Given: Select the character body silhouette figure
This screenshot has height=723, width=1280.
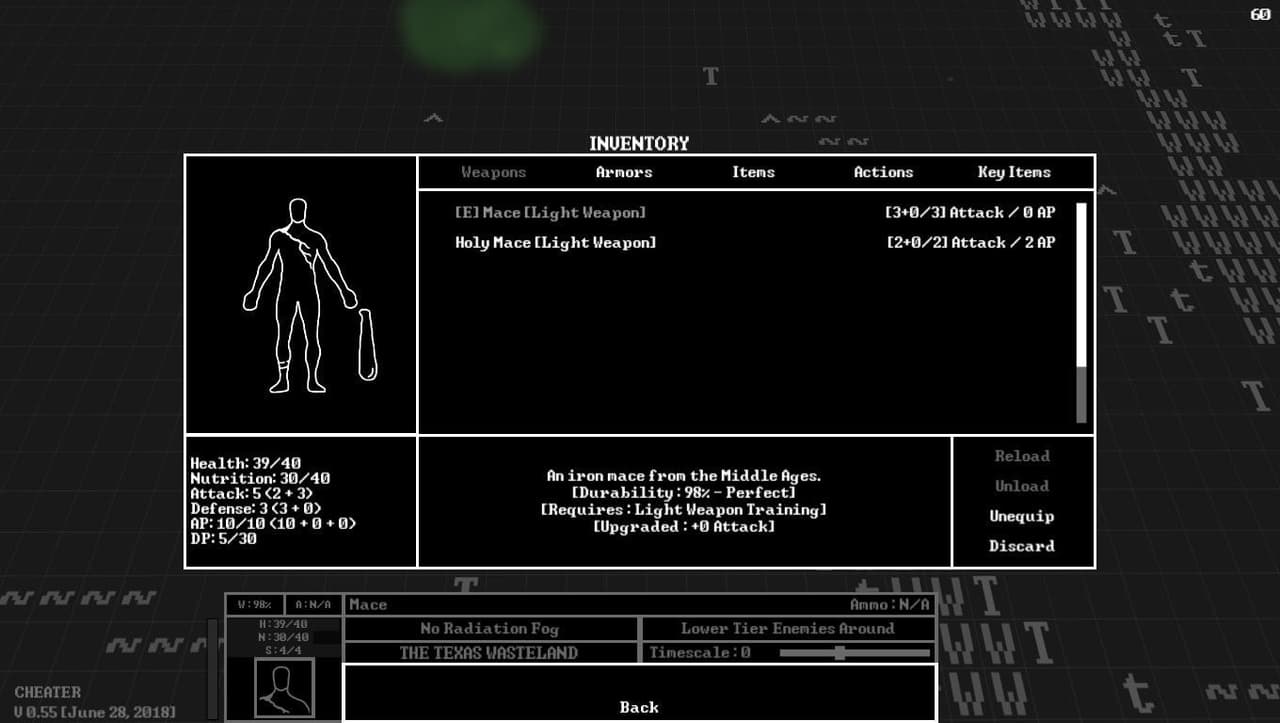Looking at the screenshot, I should (300, 295).
